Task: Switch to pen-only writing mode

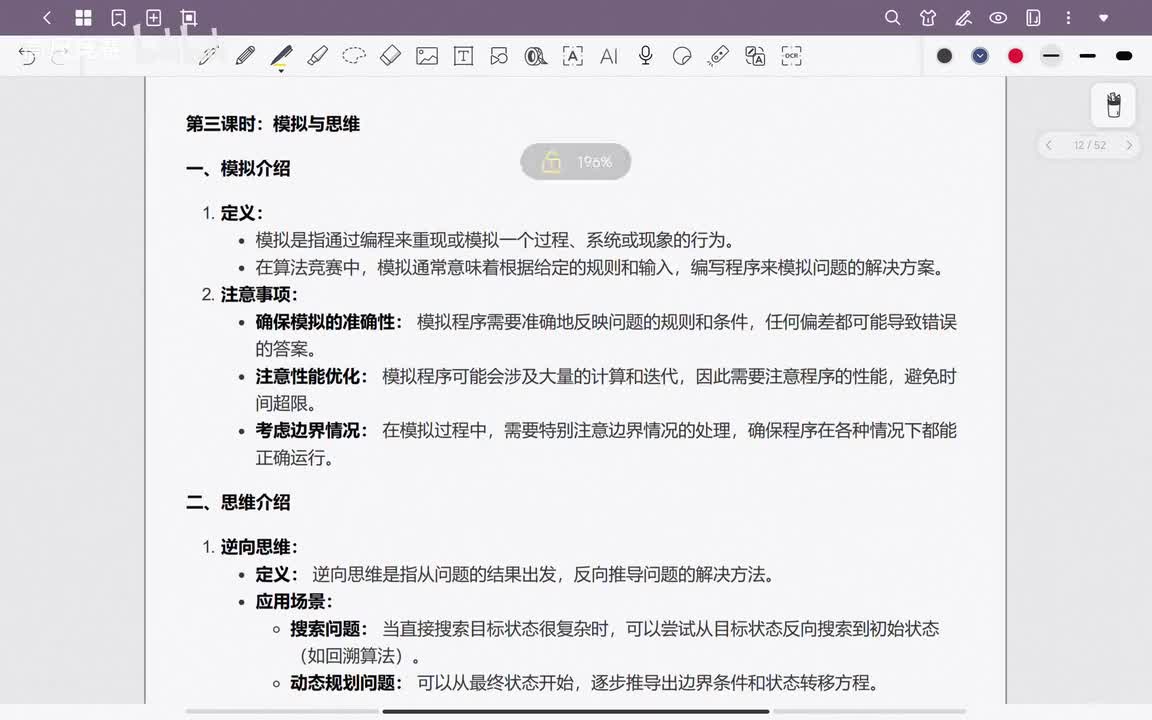Action: 963,18
